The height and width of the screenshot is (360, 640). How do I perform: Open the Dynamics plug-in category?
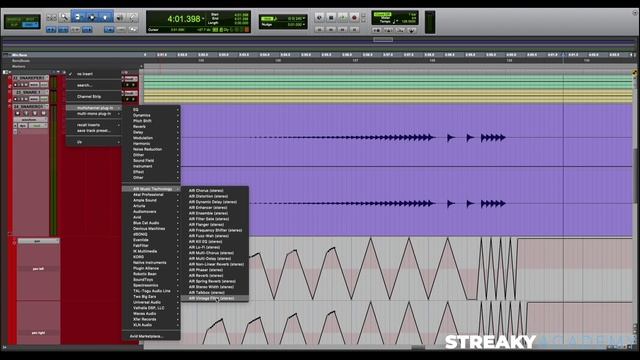[x=151, y=116]
